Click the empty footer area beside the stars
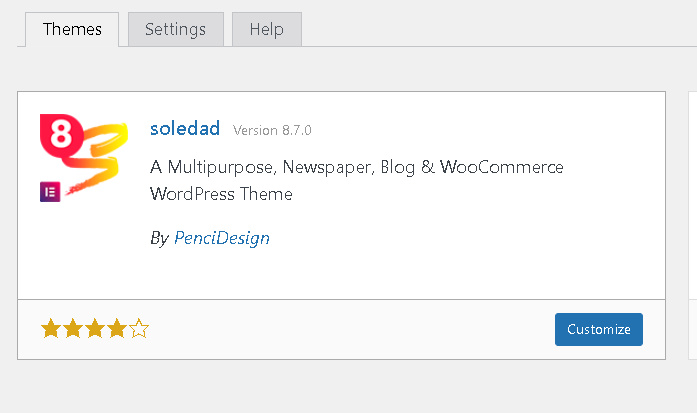697x413 pixels. (350, 329)
